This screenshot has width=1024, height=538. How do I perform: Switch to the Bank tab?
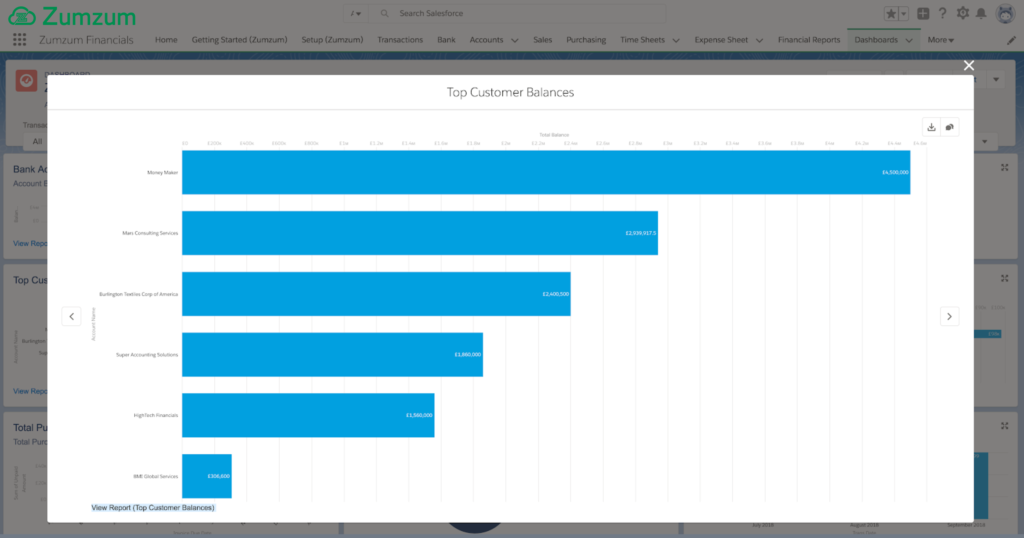click(x=446, y=40)
